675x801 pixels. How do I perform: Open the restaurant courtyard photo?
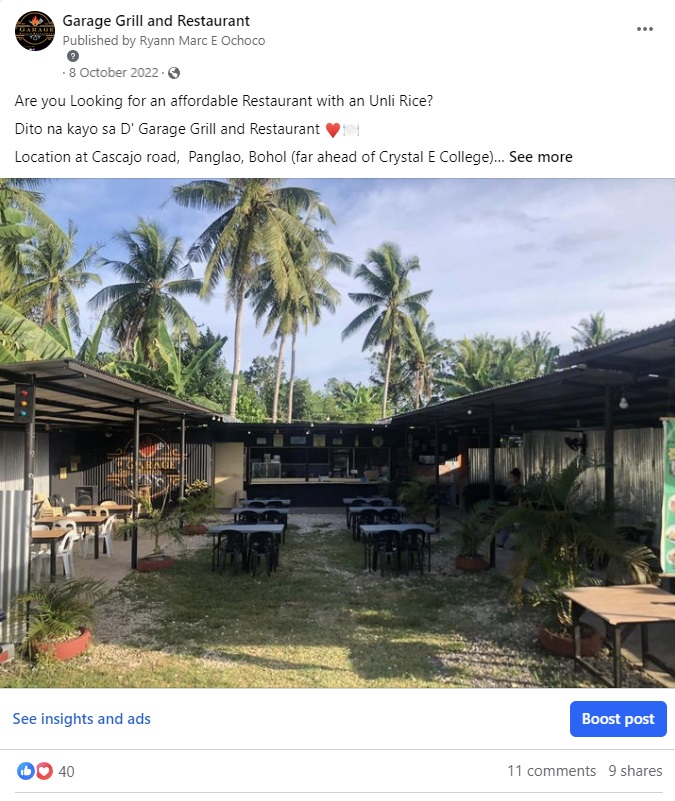pyautogui.click(x=337, y=432)
